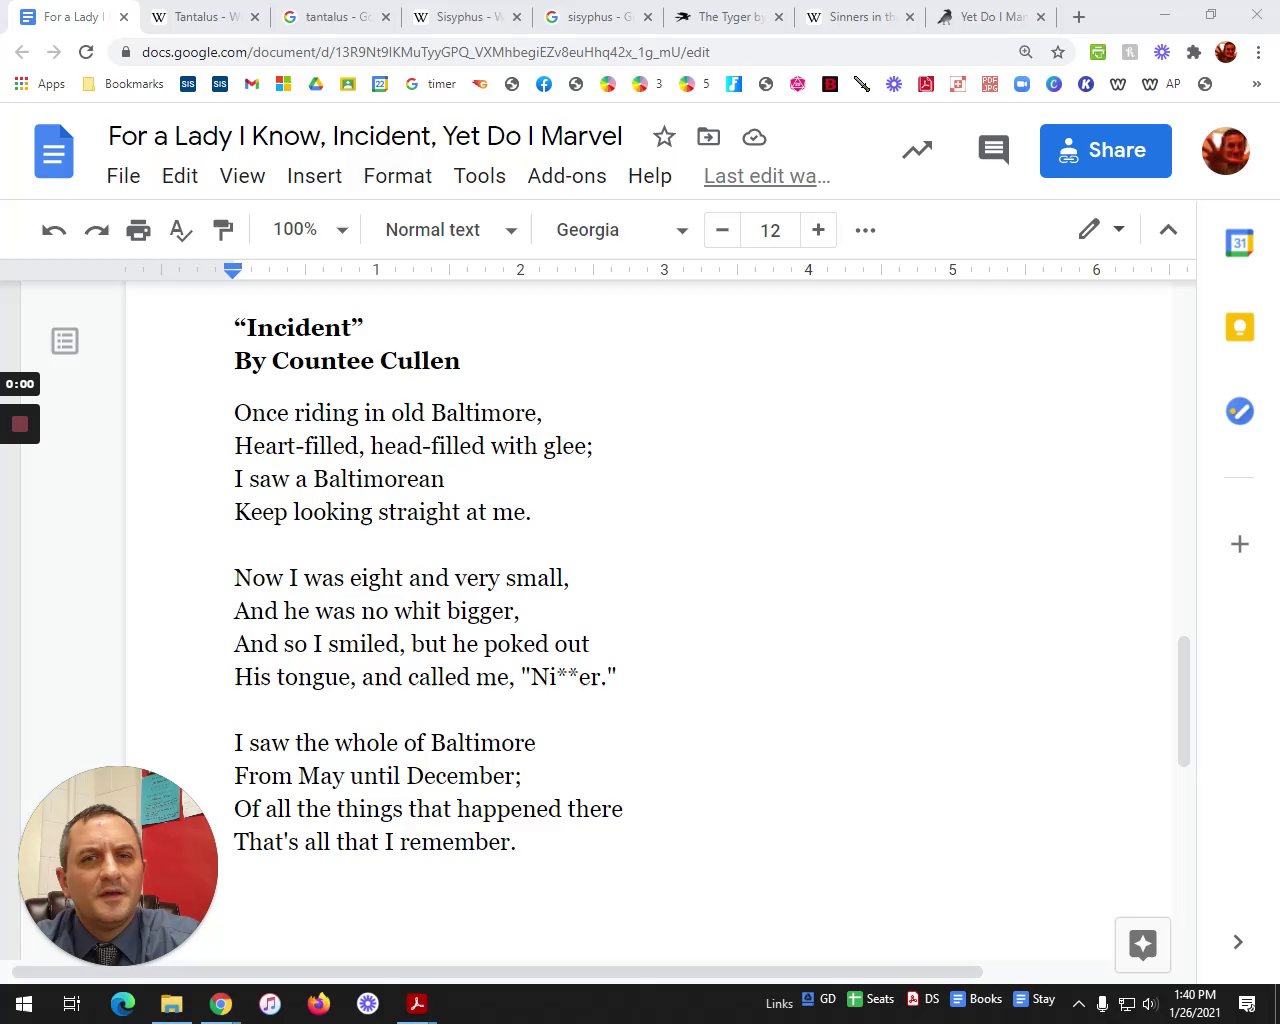Open the Format menu

point(397,176)
